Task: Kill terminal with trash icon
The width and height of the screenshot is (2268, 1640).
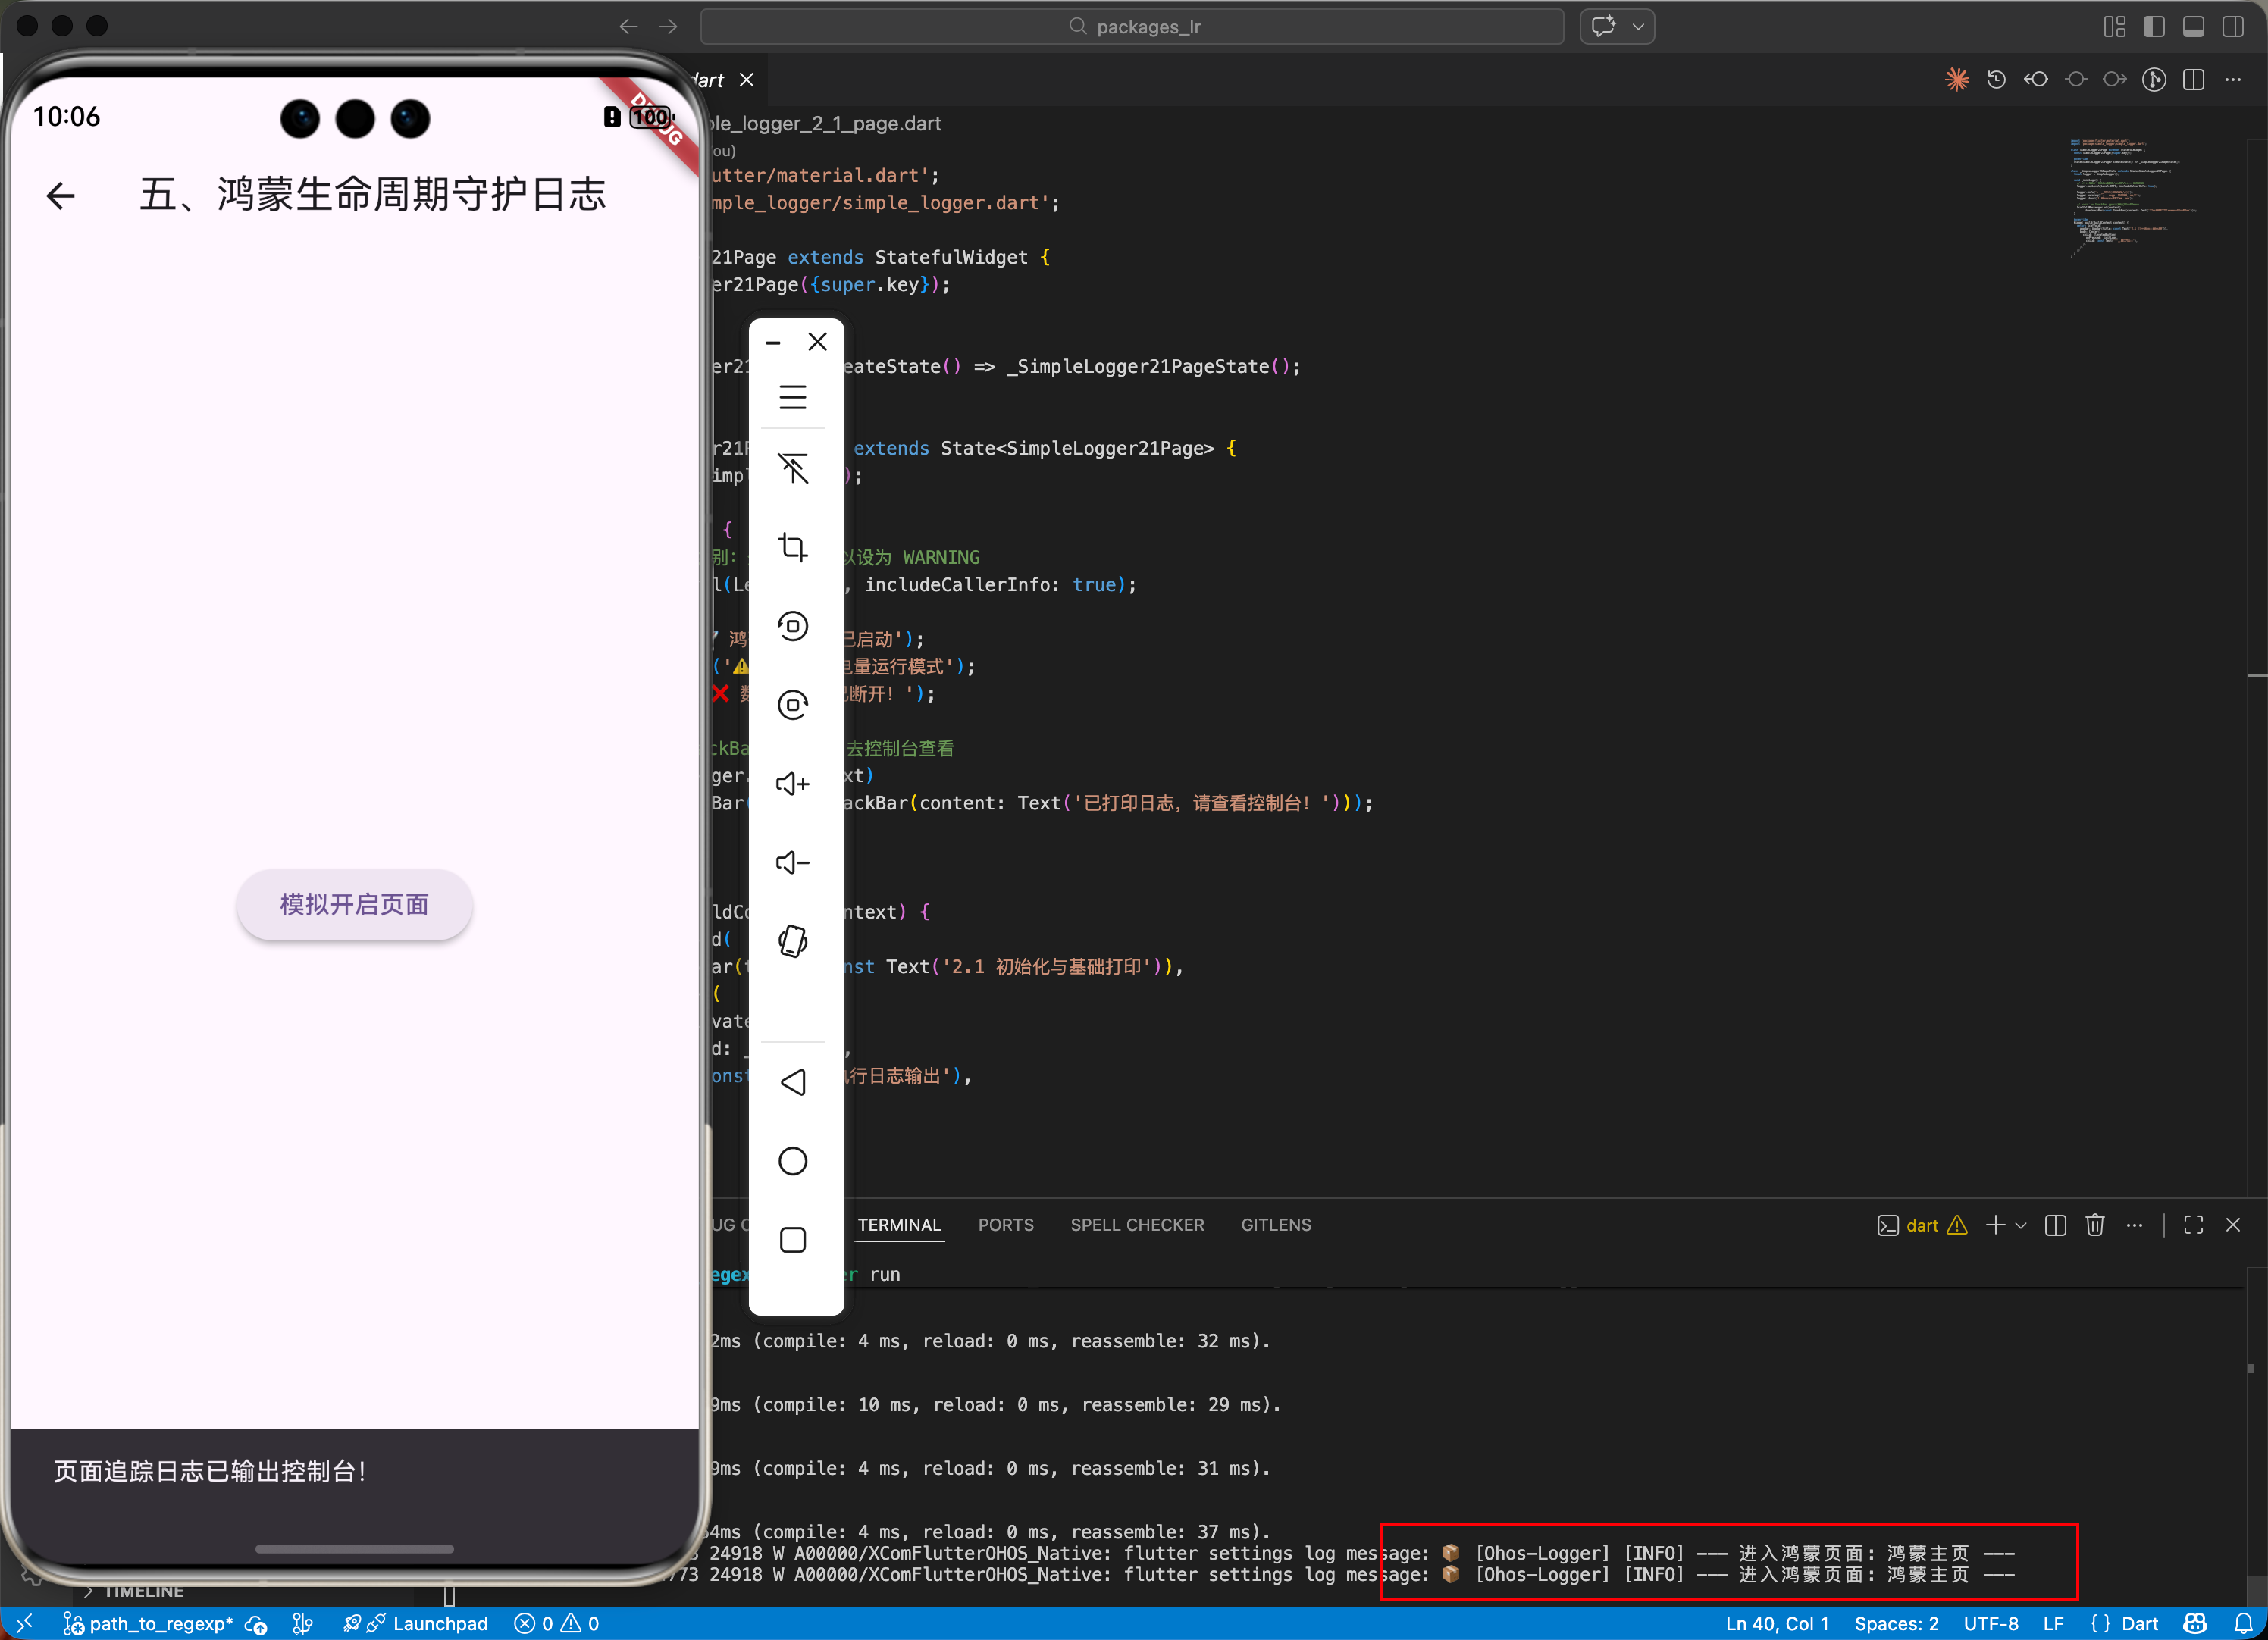Action: (2095, 1225)
